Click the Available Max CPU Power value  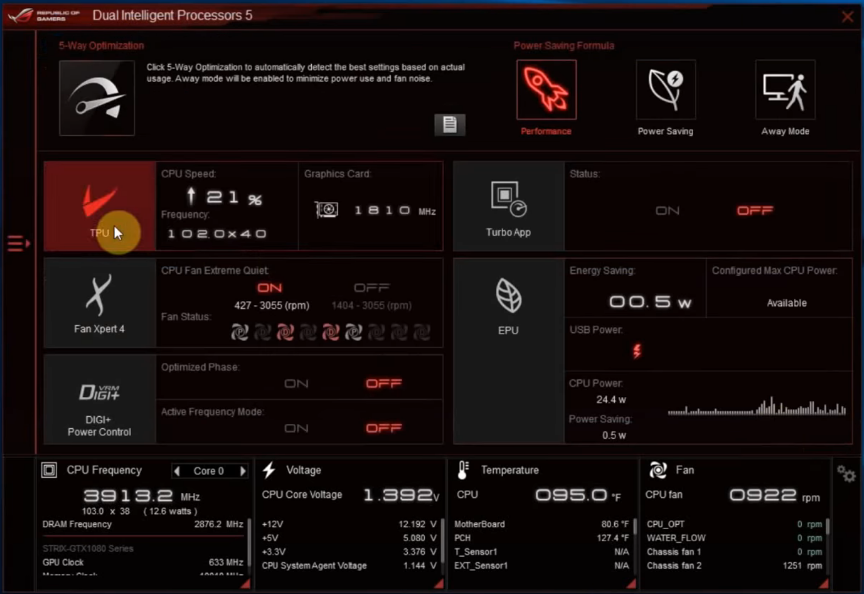pyautogui.click(x=786, y=303)
